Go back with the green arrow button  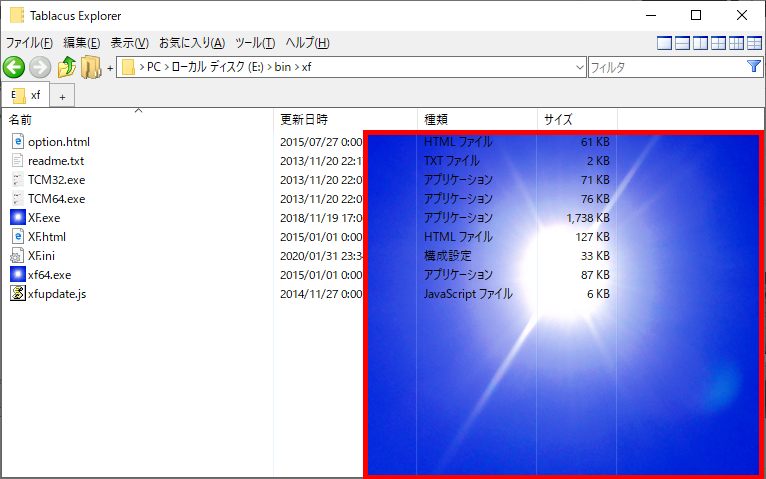coord(14,67)
